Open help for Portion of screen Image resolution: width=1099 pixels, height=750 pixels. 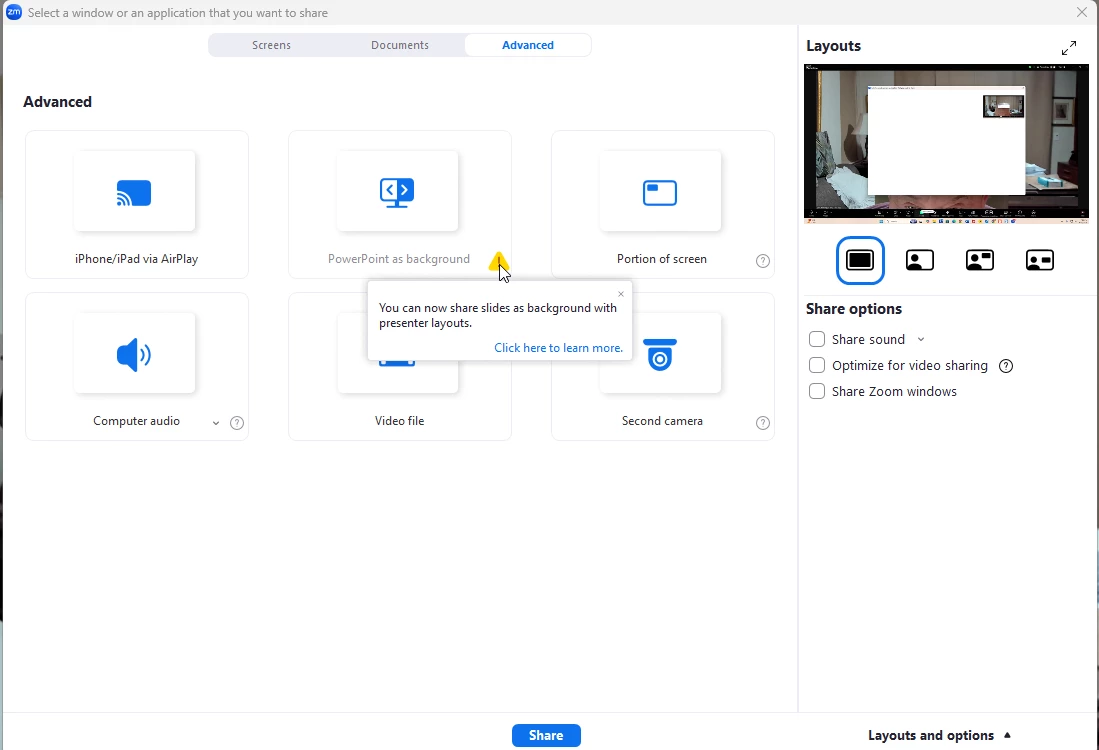pyautogui.click(x=763, y=261)
